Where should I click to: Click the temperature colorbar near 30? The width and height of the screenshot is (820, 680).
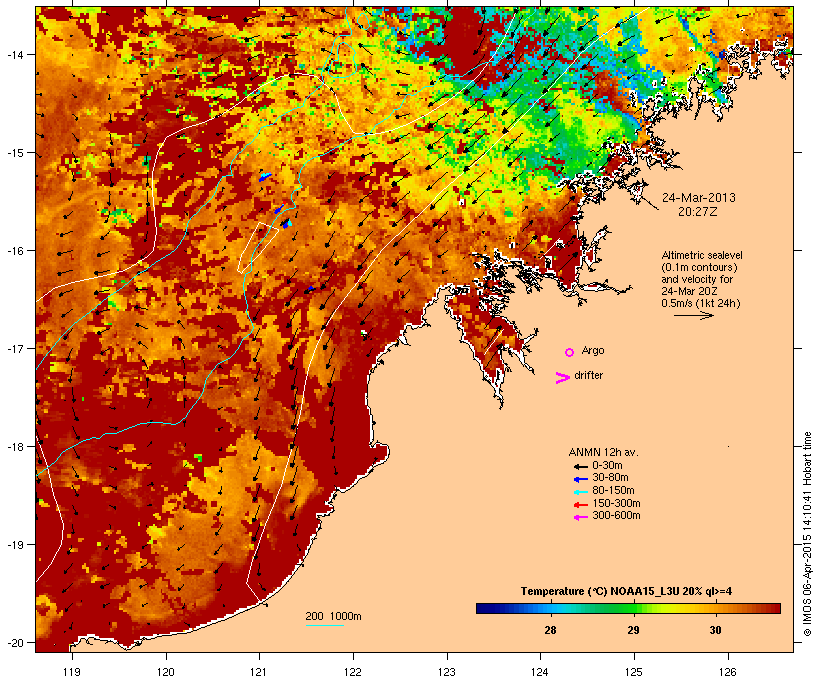tap(715, 608)
